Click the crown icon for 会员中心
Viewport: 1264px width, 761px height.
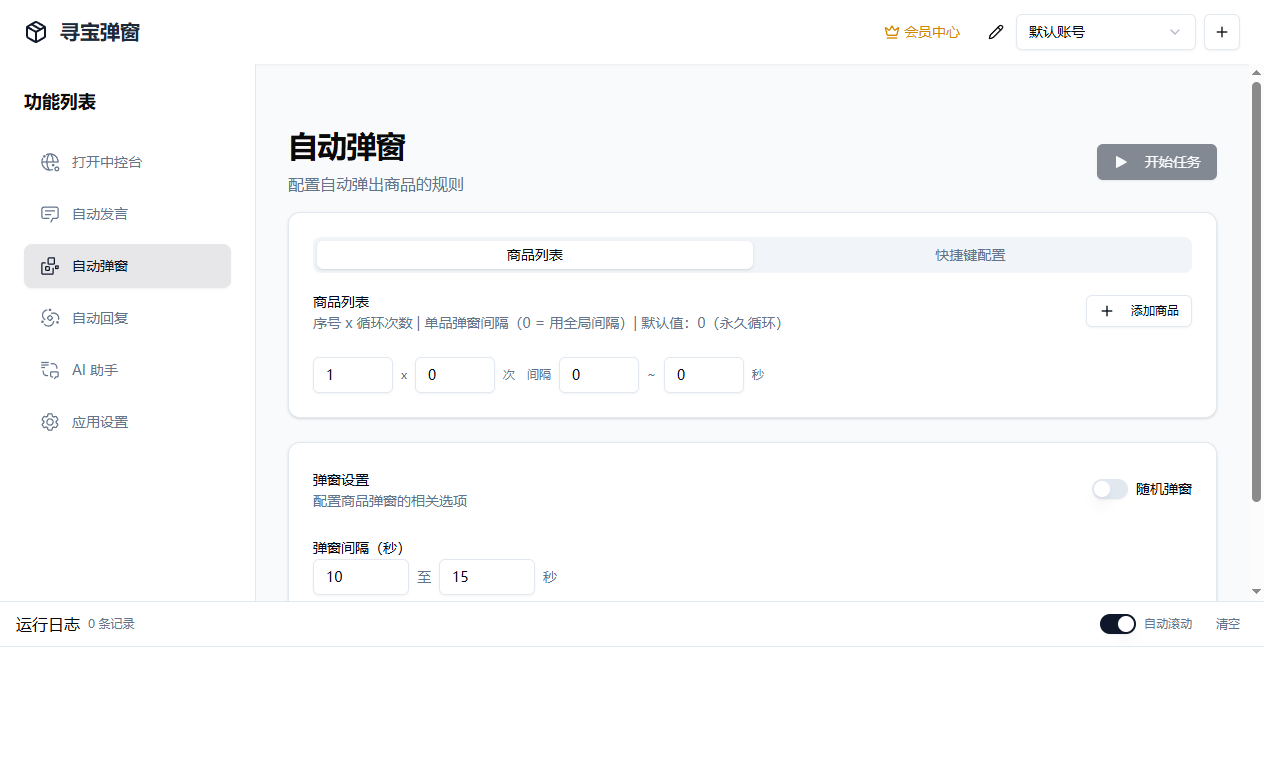pos(892,32)
